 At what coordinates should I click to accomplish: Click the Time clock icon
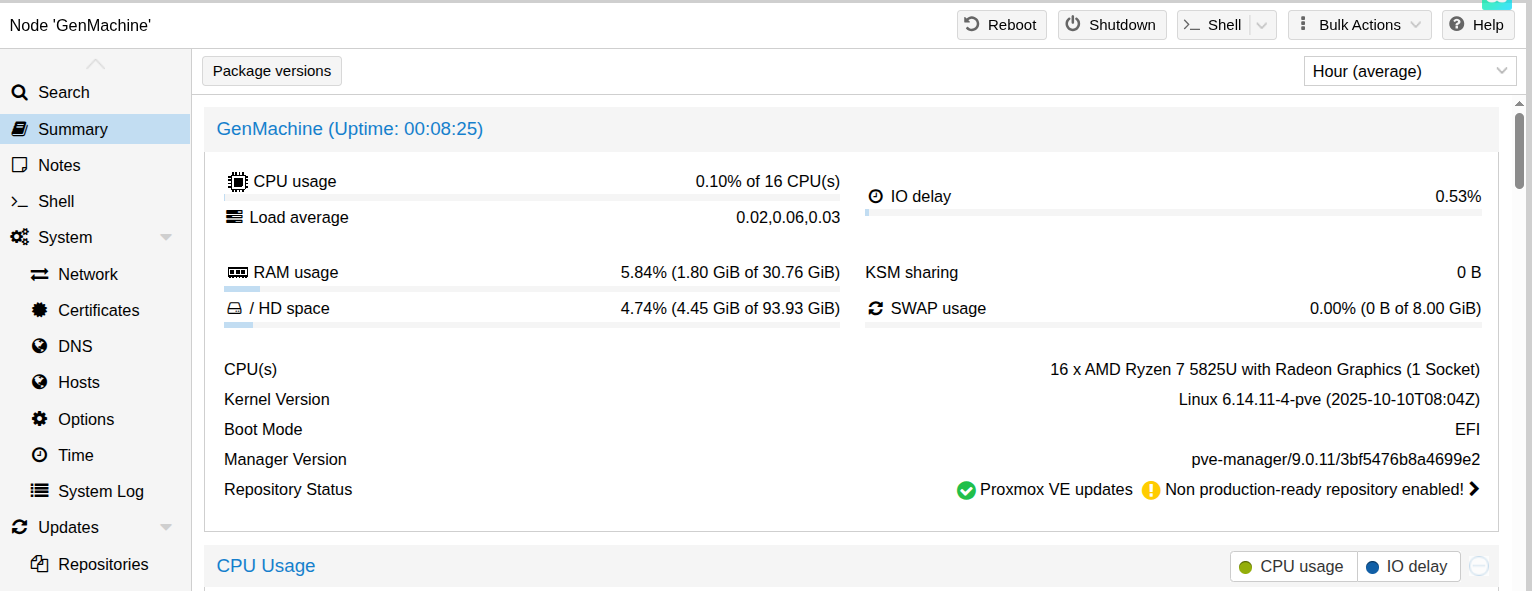40,455
